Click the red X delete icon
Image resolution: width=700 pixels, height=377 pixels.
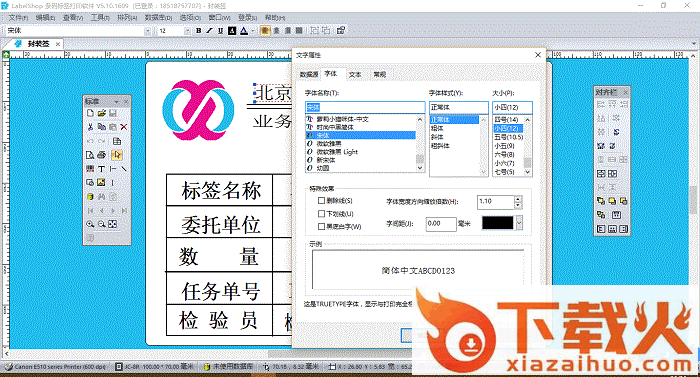[x=124, y=127]
